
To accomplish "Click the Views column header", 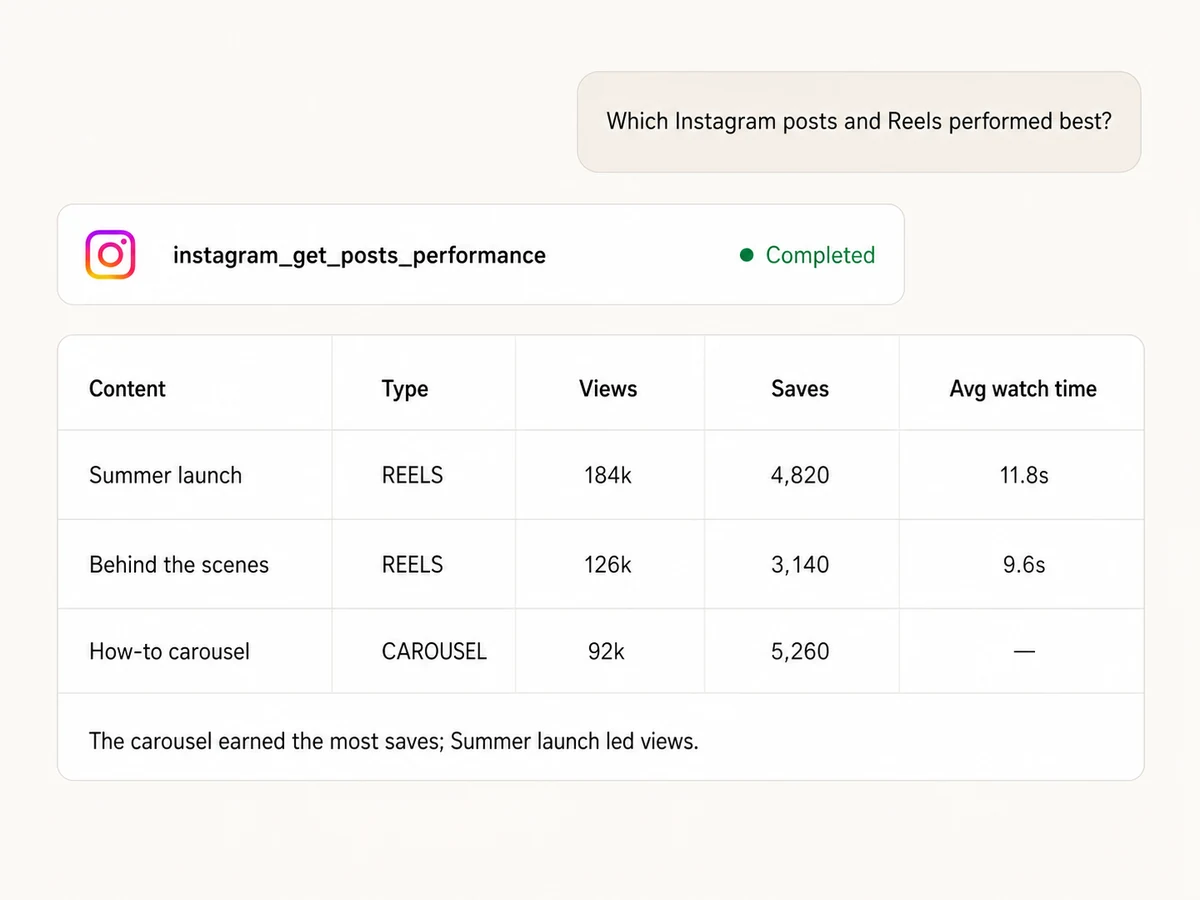I will (x=608, y=389).
